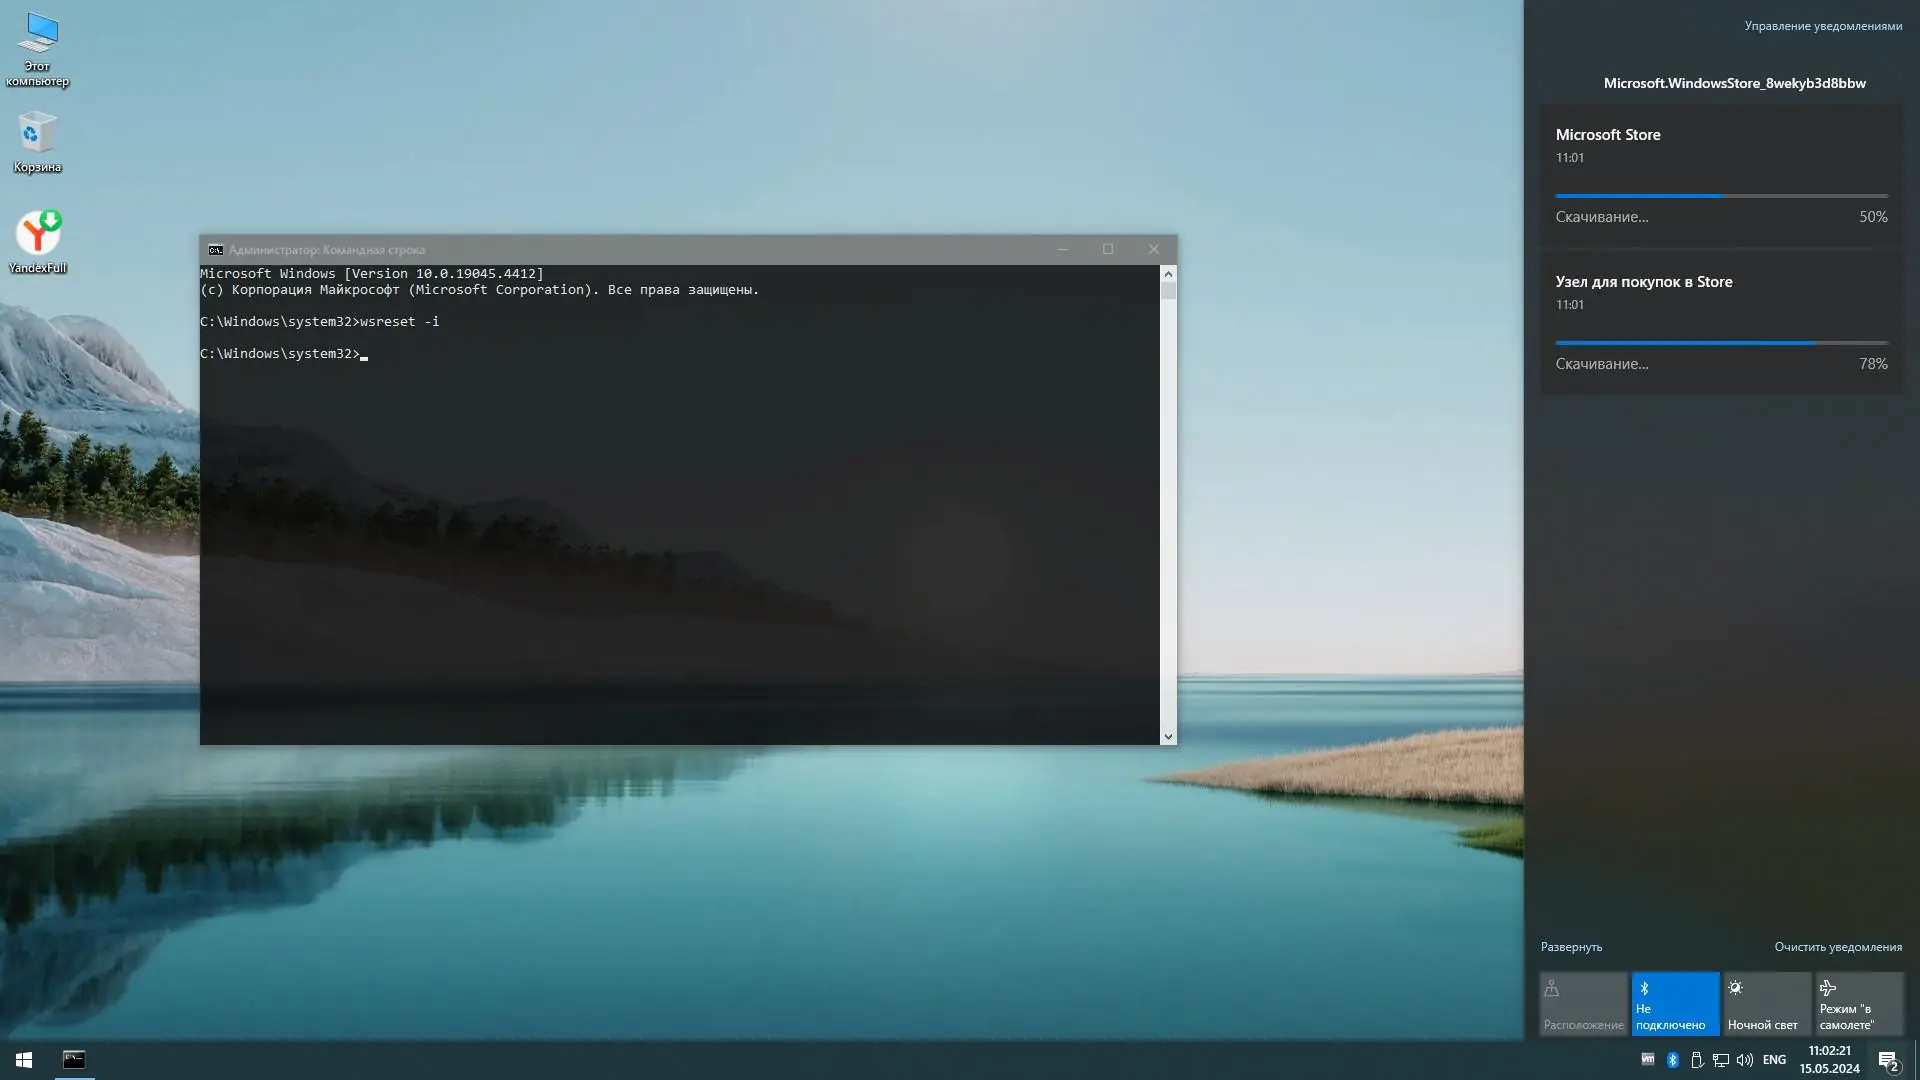
Task: Toggle the Bluetooth Не подключено tile
Action: [x=1675, y=1004]
